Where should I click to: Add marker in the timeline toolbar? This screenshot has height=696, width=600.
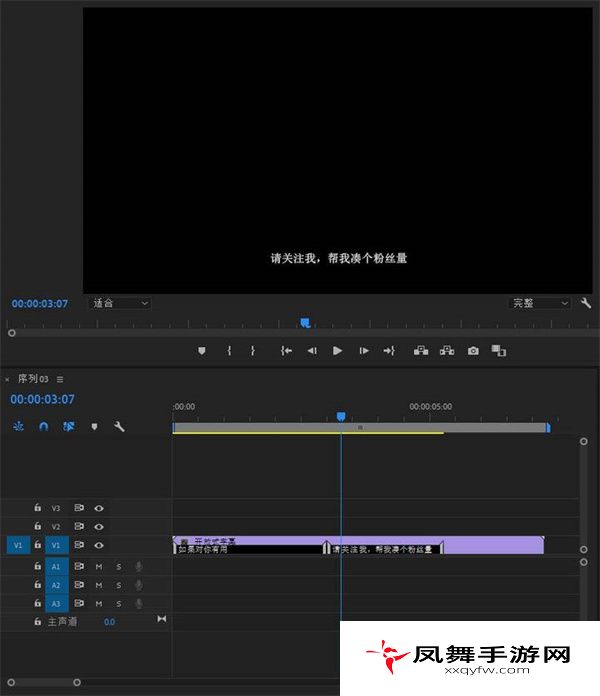coord(94,426)
